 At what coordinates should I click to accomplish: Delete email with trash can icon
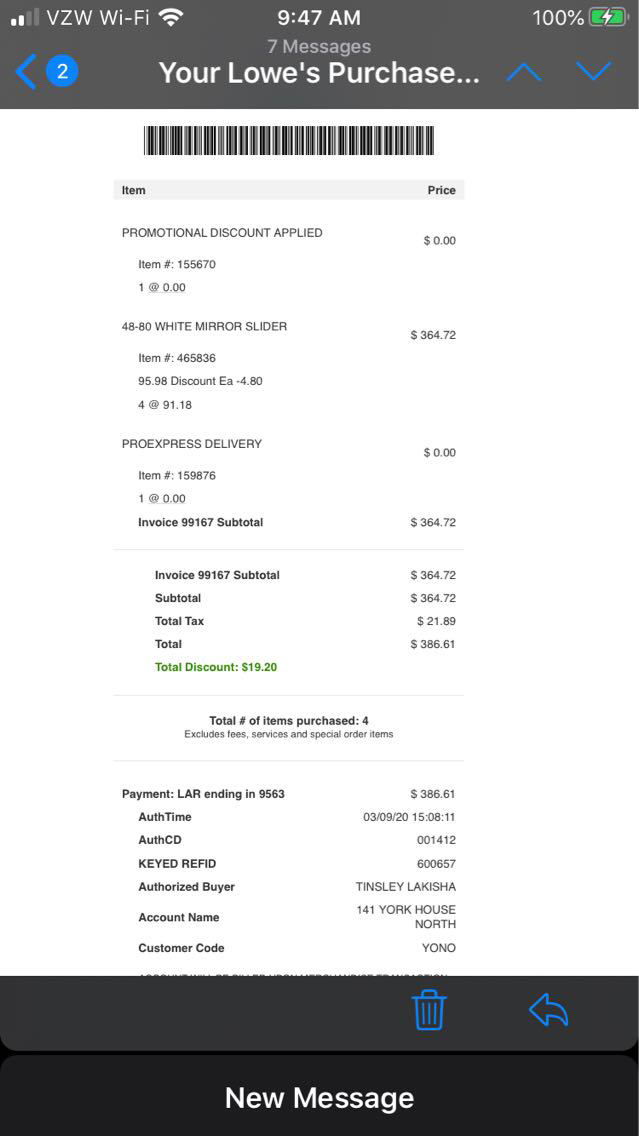[429, 1010]
